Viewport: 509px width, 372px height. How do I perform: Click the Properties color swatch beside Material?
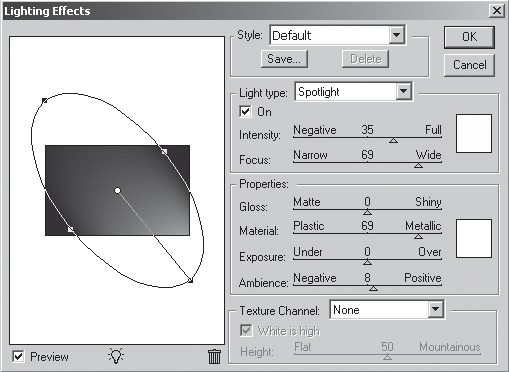click(x=474, y=238)
